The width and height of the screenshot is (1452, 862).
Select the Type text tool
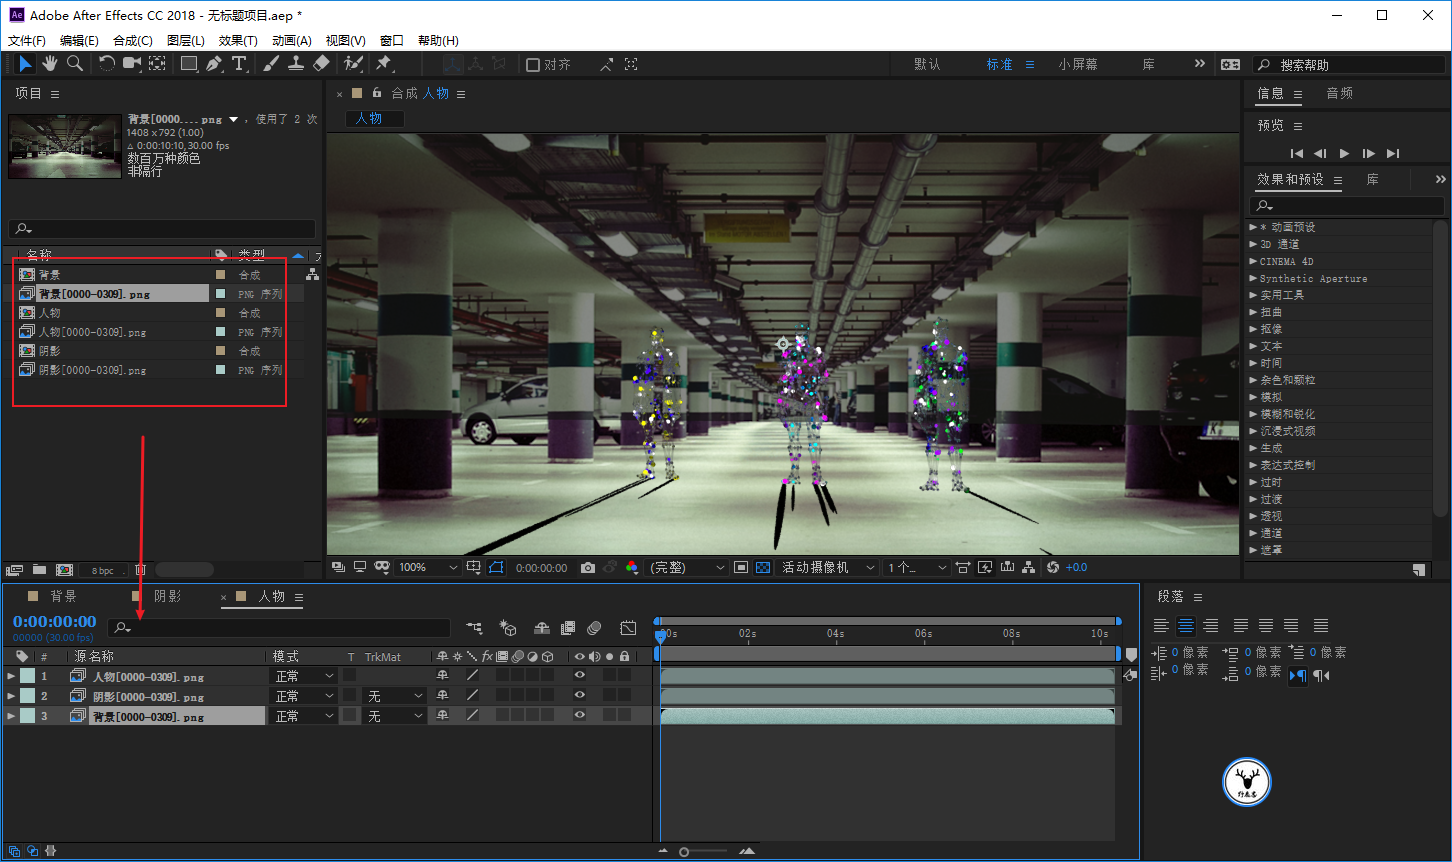[240, 64]
